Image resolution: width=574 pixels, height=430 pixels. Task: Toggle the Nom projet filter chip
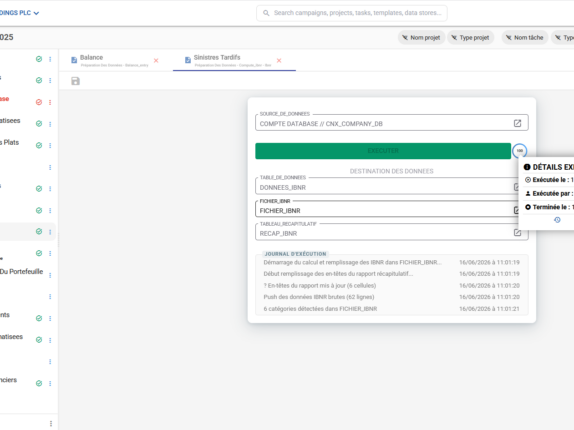(421, 37)
